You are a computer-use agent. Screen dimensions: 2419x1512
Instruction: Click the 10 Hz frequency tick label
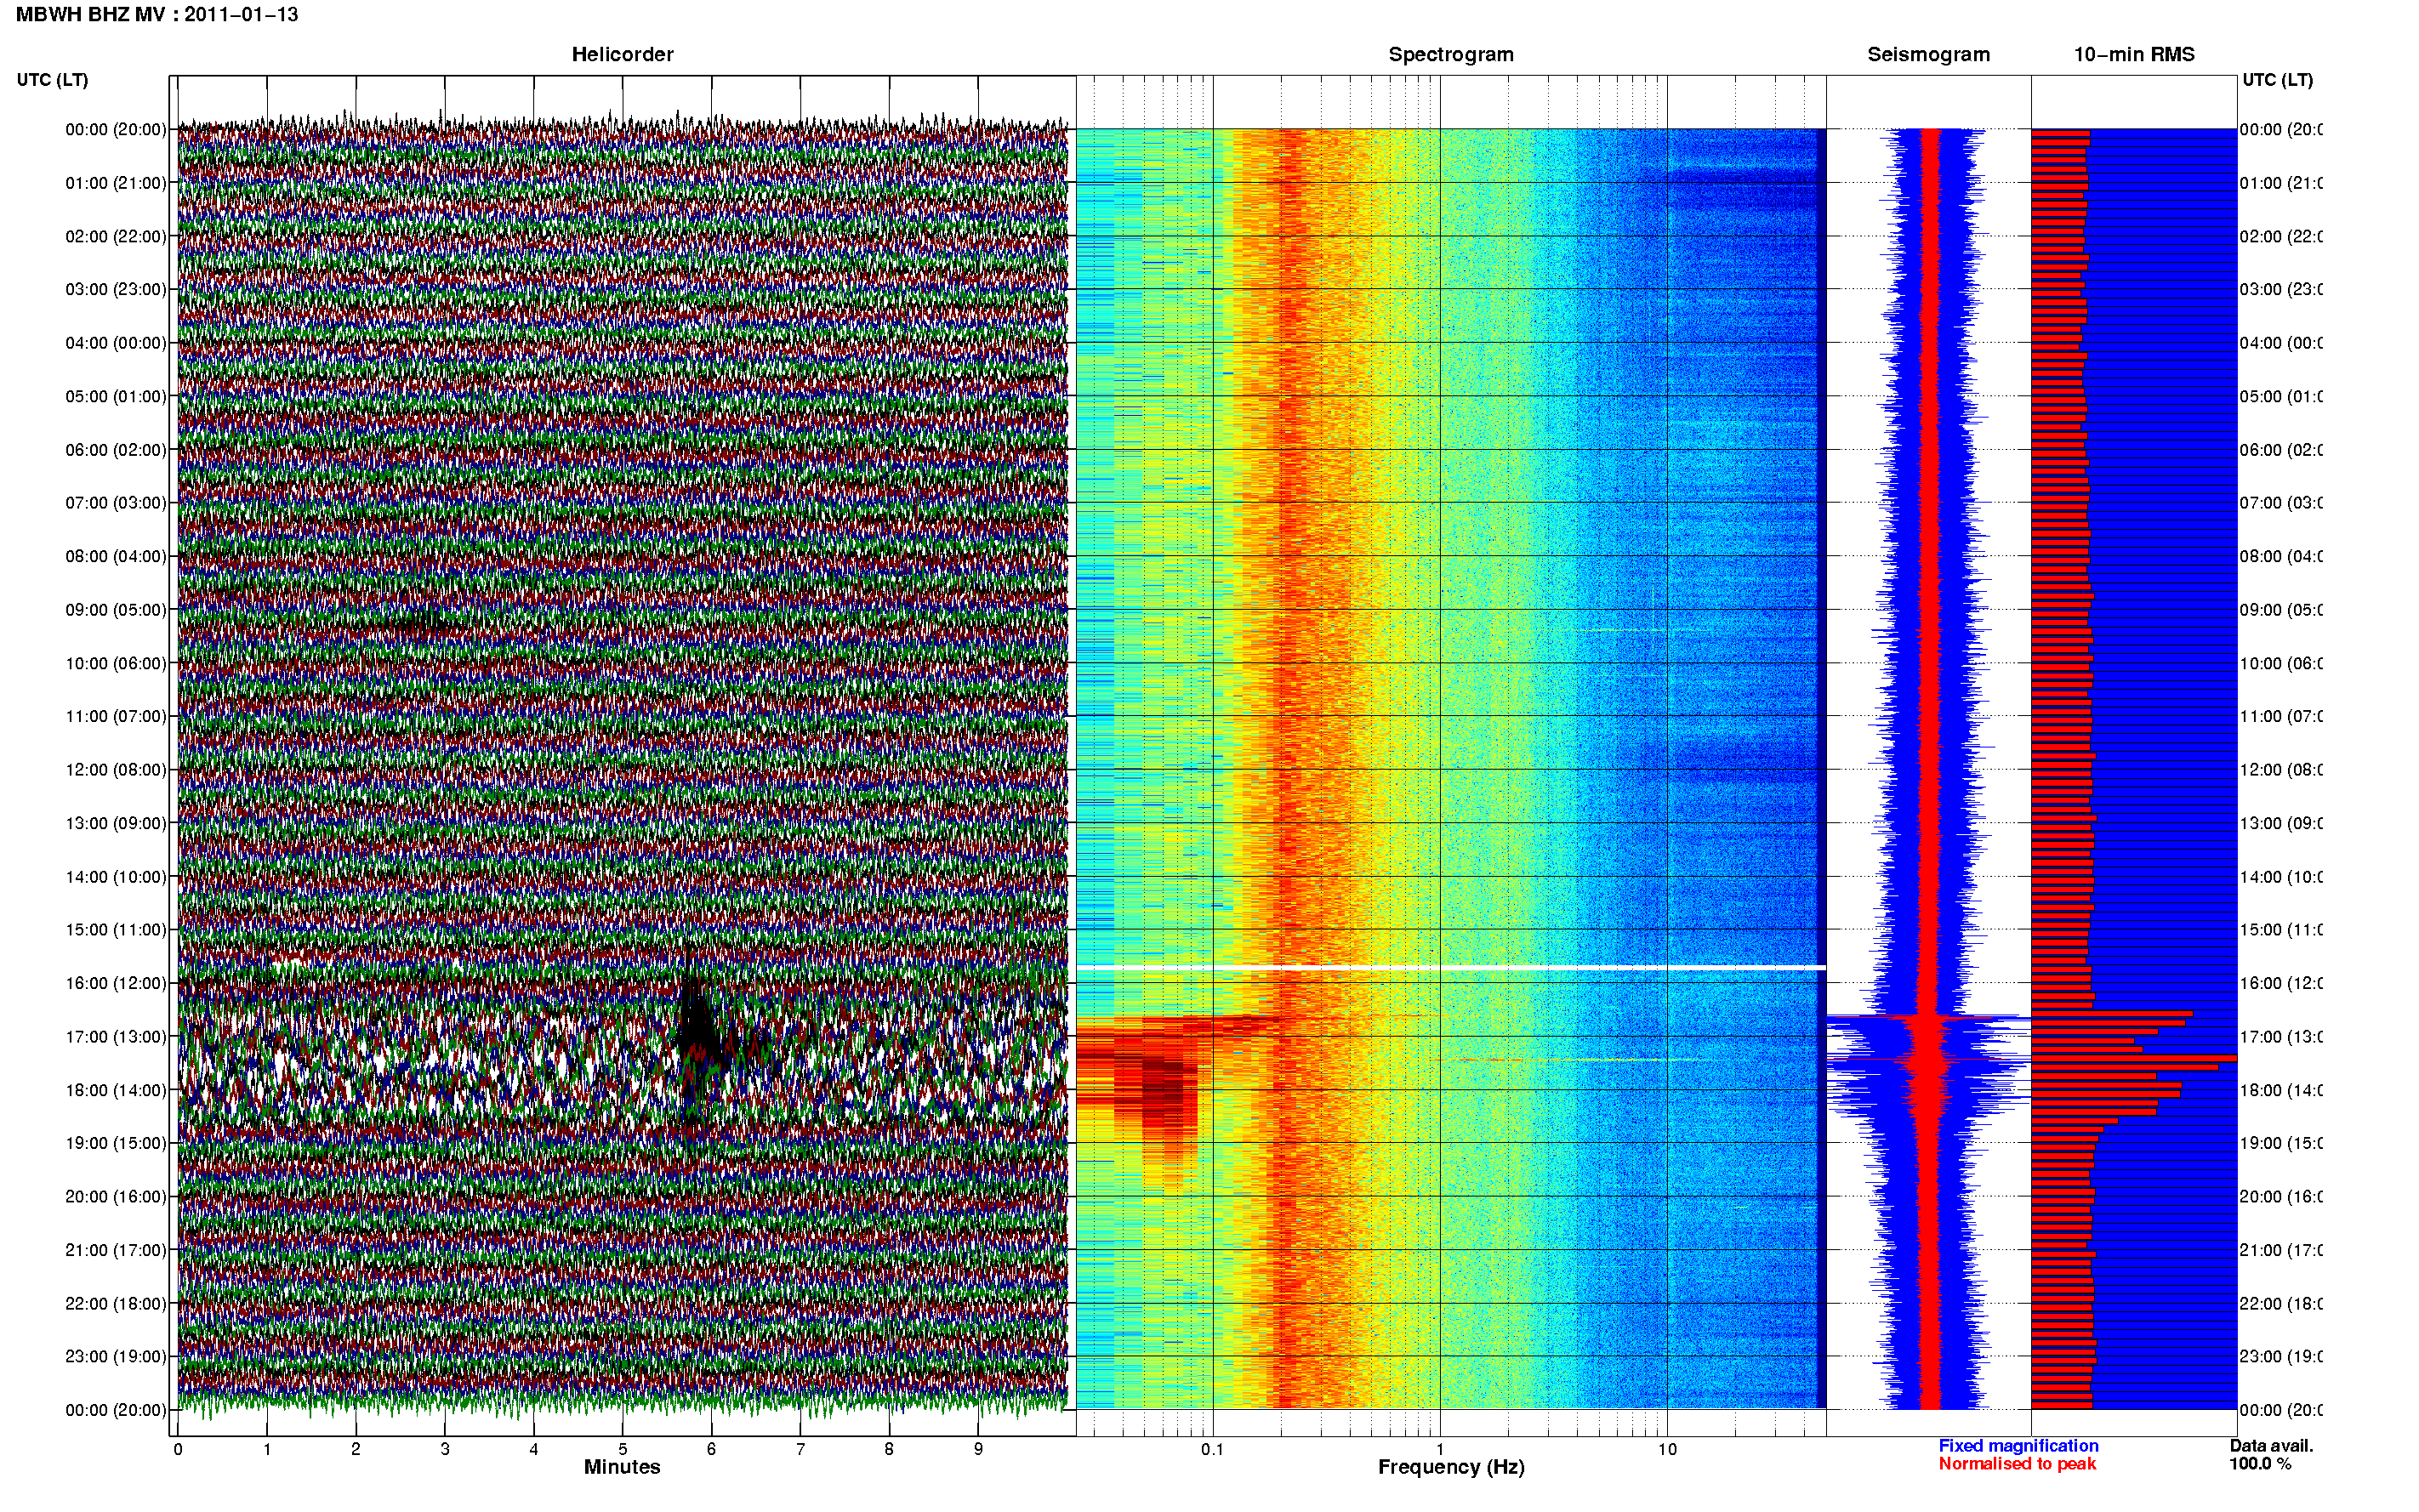(x=1667, y=1450)
